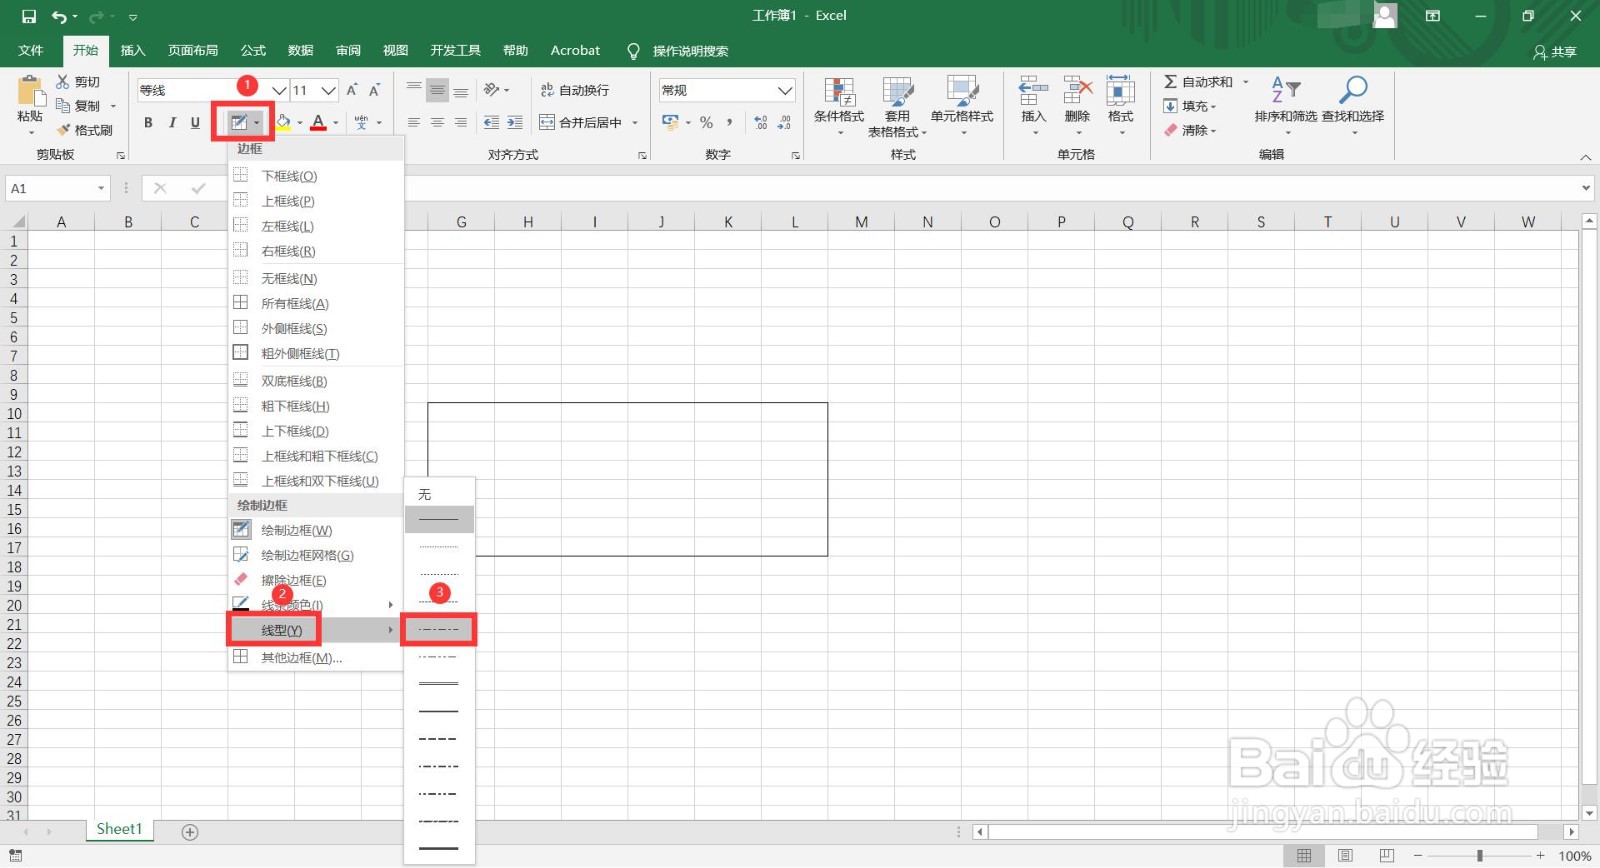The image size is (1600, 868).
Task: Choose 其他边框 (More Borders) menu item
Action: 316,657
